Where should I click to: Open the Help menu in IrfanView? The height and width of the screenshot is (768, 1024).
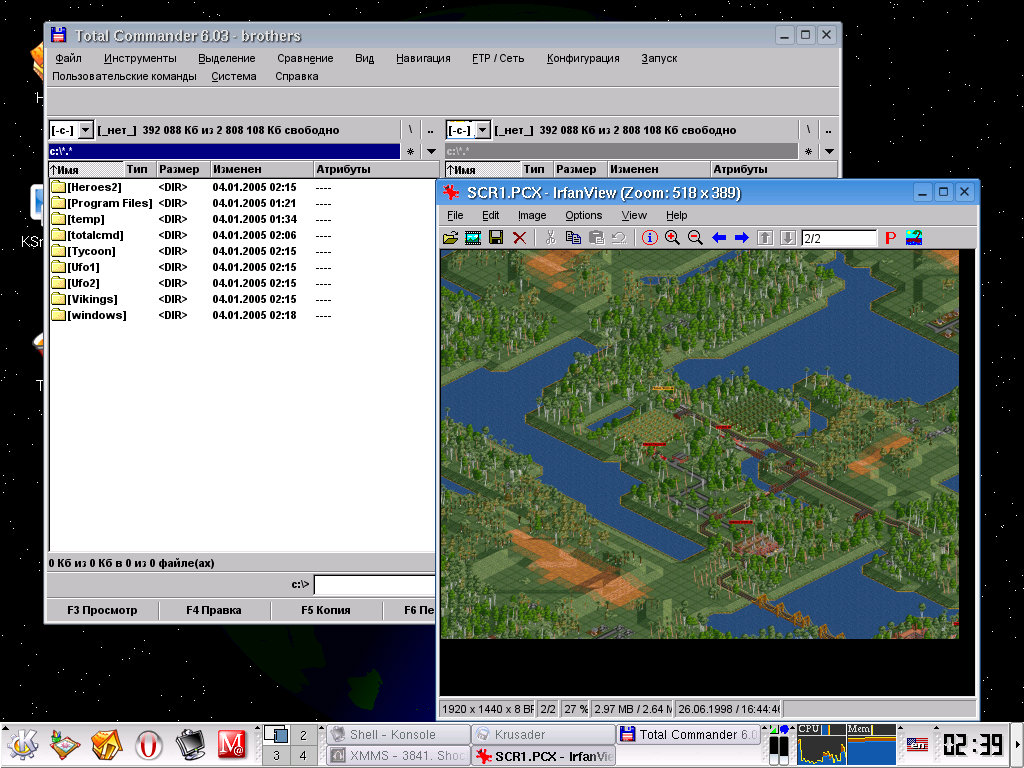(x=677, y=215)
